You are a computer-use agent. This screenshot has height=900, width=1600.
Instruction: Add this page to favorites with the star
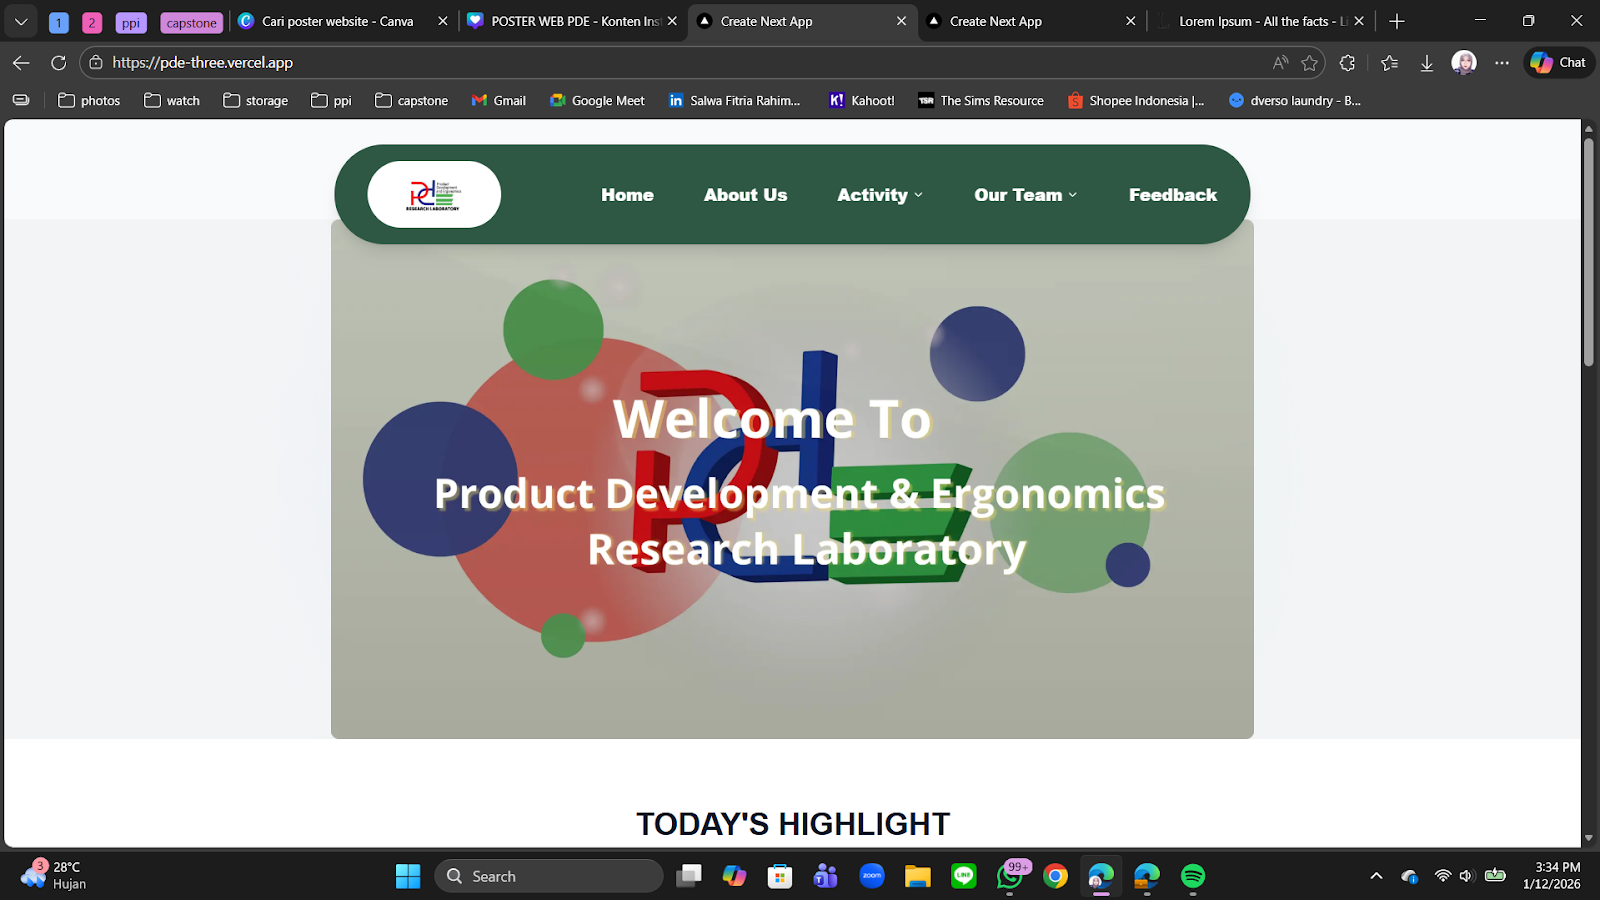tap(1310, 63)
